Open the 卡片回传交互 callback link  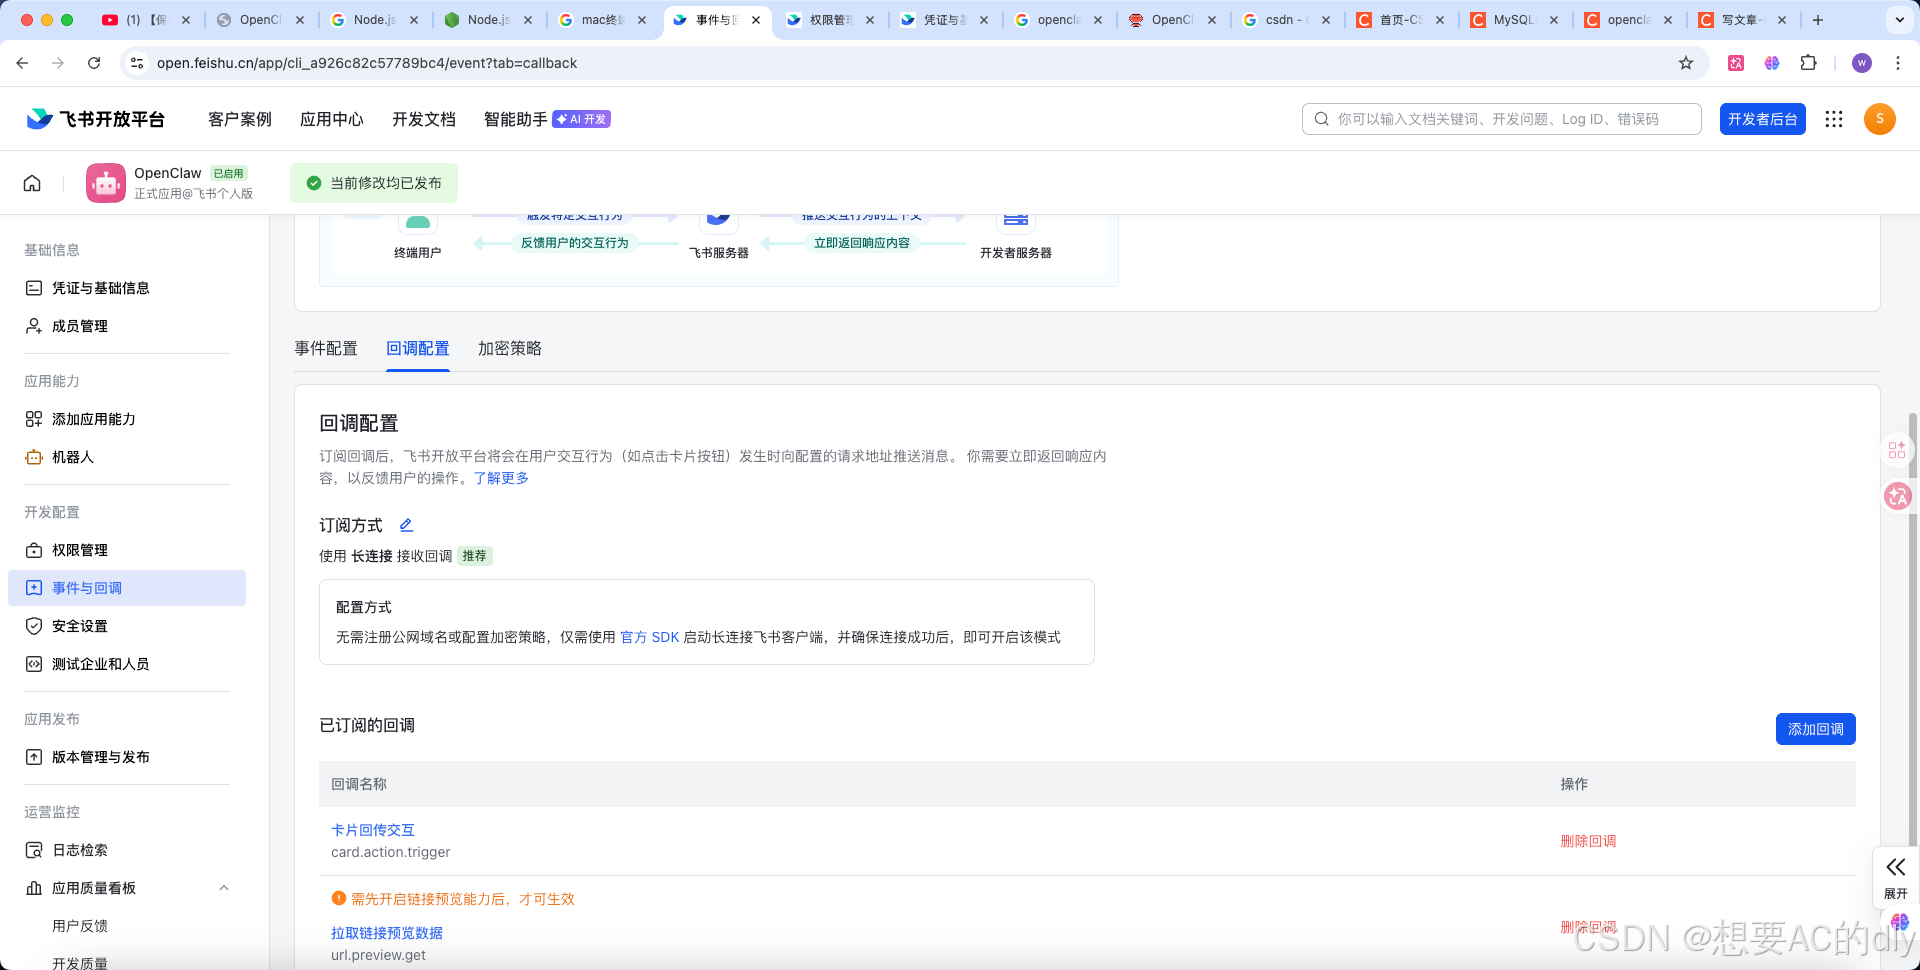point(373,830)
